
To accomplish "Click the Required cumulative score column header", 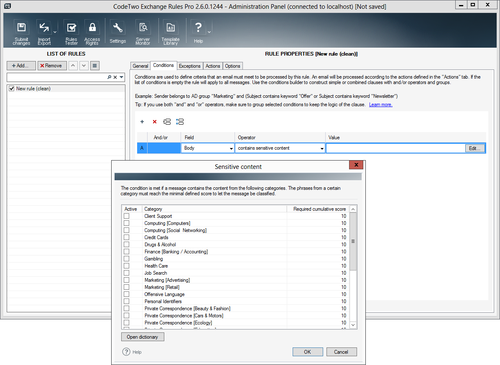I will tap(318, 209).
